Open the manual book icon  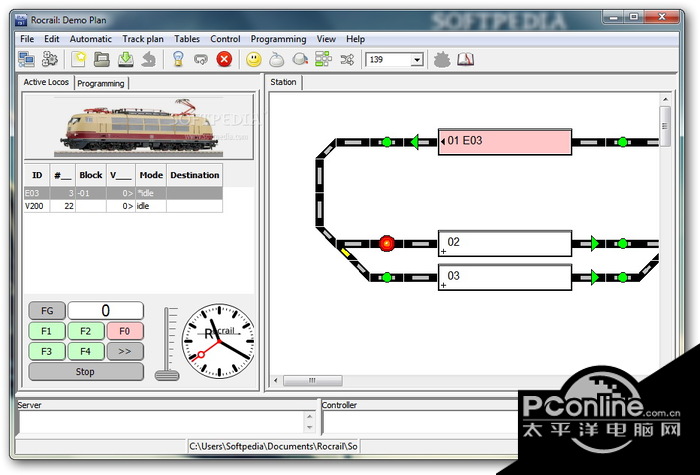point(465,59)
